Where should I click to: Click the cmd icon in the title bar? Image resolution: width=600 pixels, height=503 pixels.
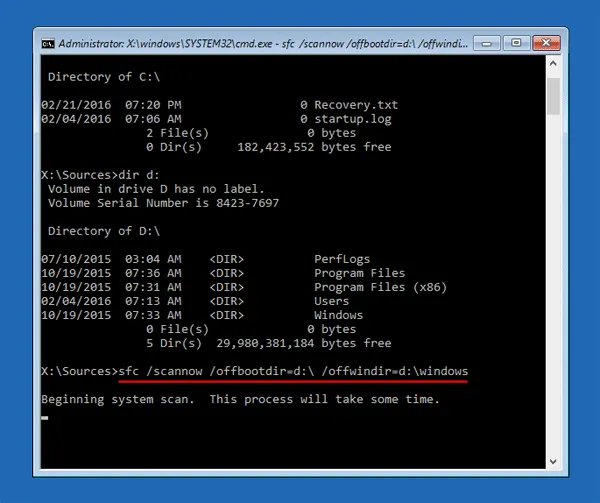point(48,44)
